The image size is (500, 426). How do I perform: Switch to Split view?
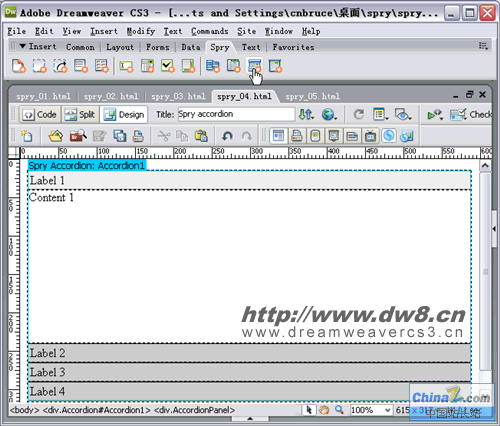pos(80,115)
